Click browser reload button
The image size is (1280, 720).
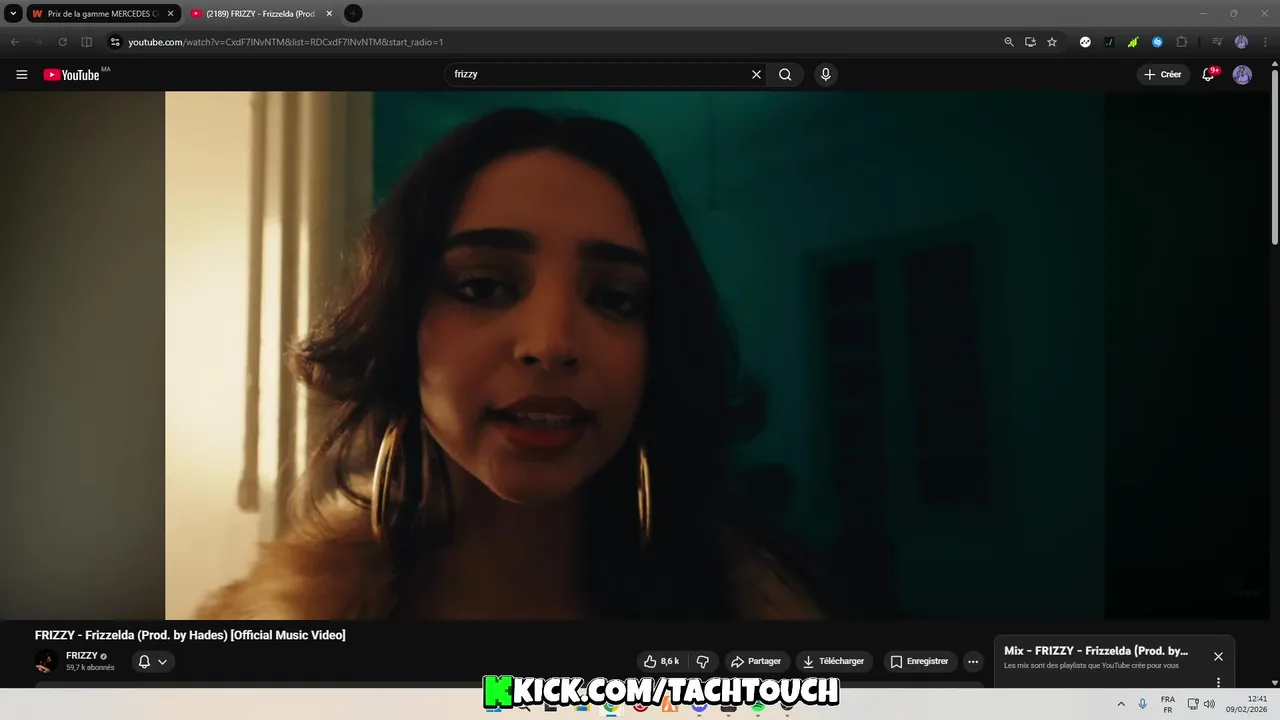point(62,42)
